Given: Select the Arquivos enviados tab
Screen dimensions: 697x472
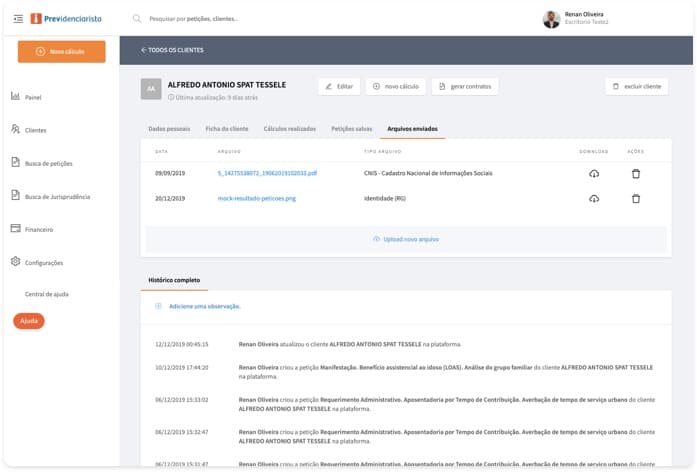Looking at the screenshot, I should pyautogui.click(x=413, y=129).
